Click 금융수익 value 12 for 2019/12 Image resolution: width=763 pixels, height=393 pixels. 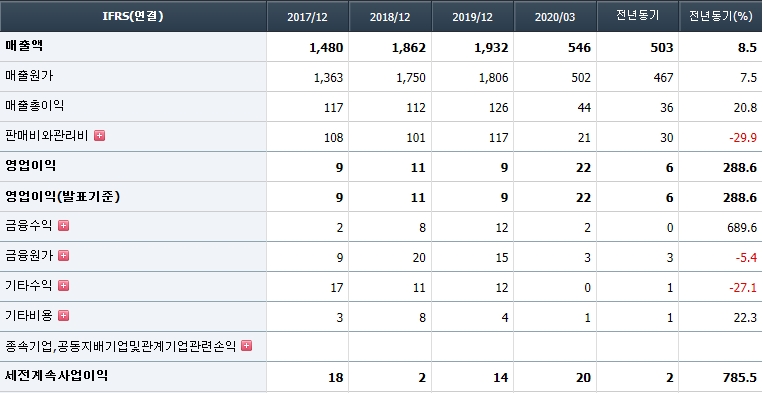coord(502,228)
